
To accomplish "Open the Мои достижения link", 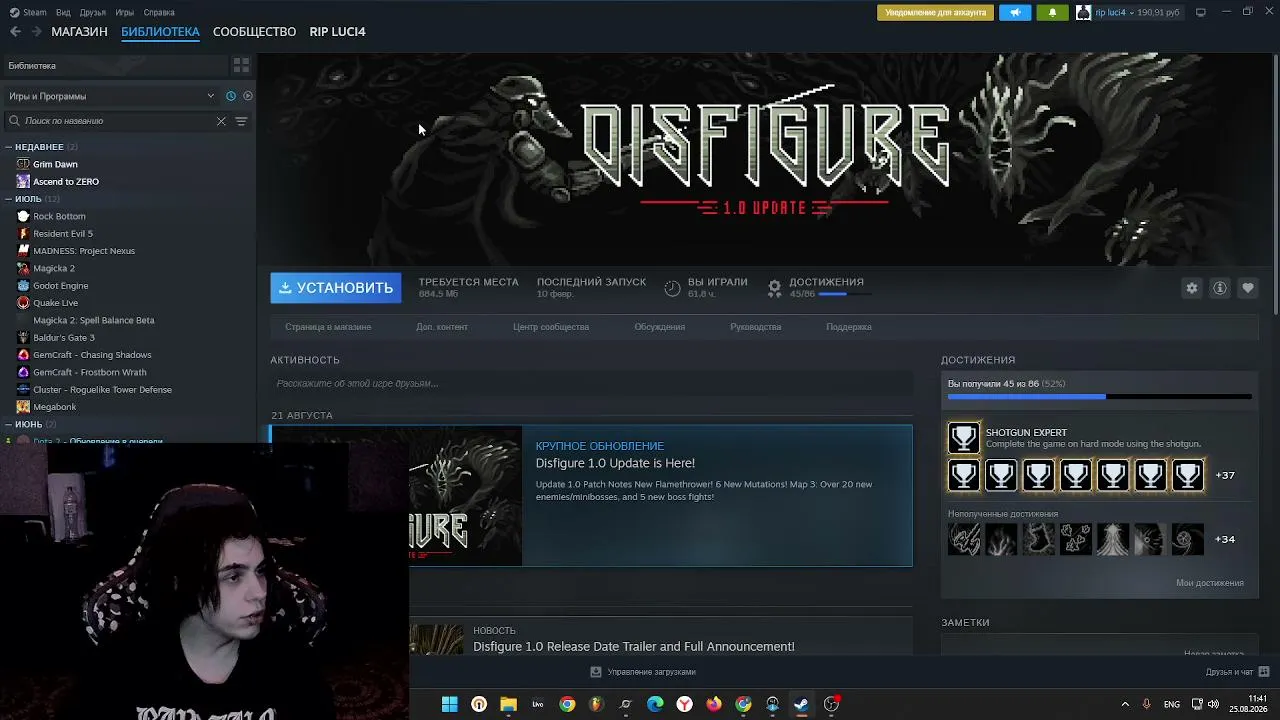I will 1210,583.
